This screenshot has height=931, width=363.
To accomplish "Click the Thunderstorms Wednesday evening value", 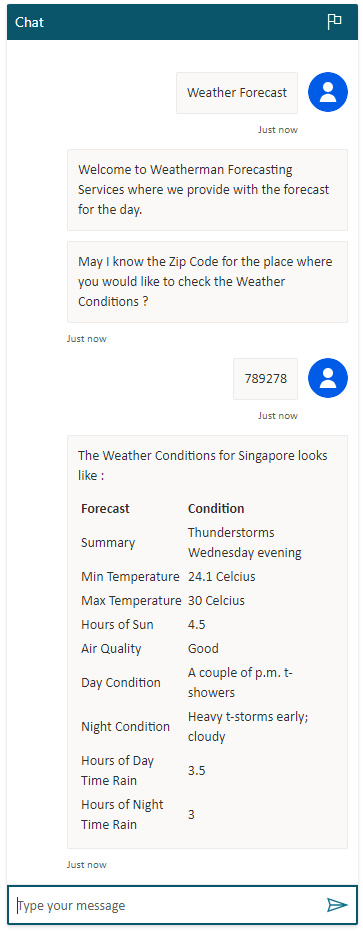I will (245, 543).
